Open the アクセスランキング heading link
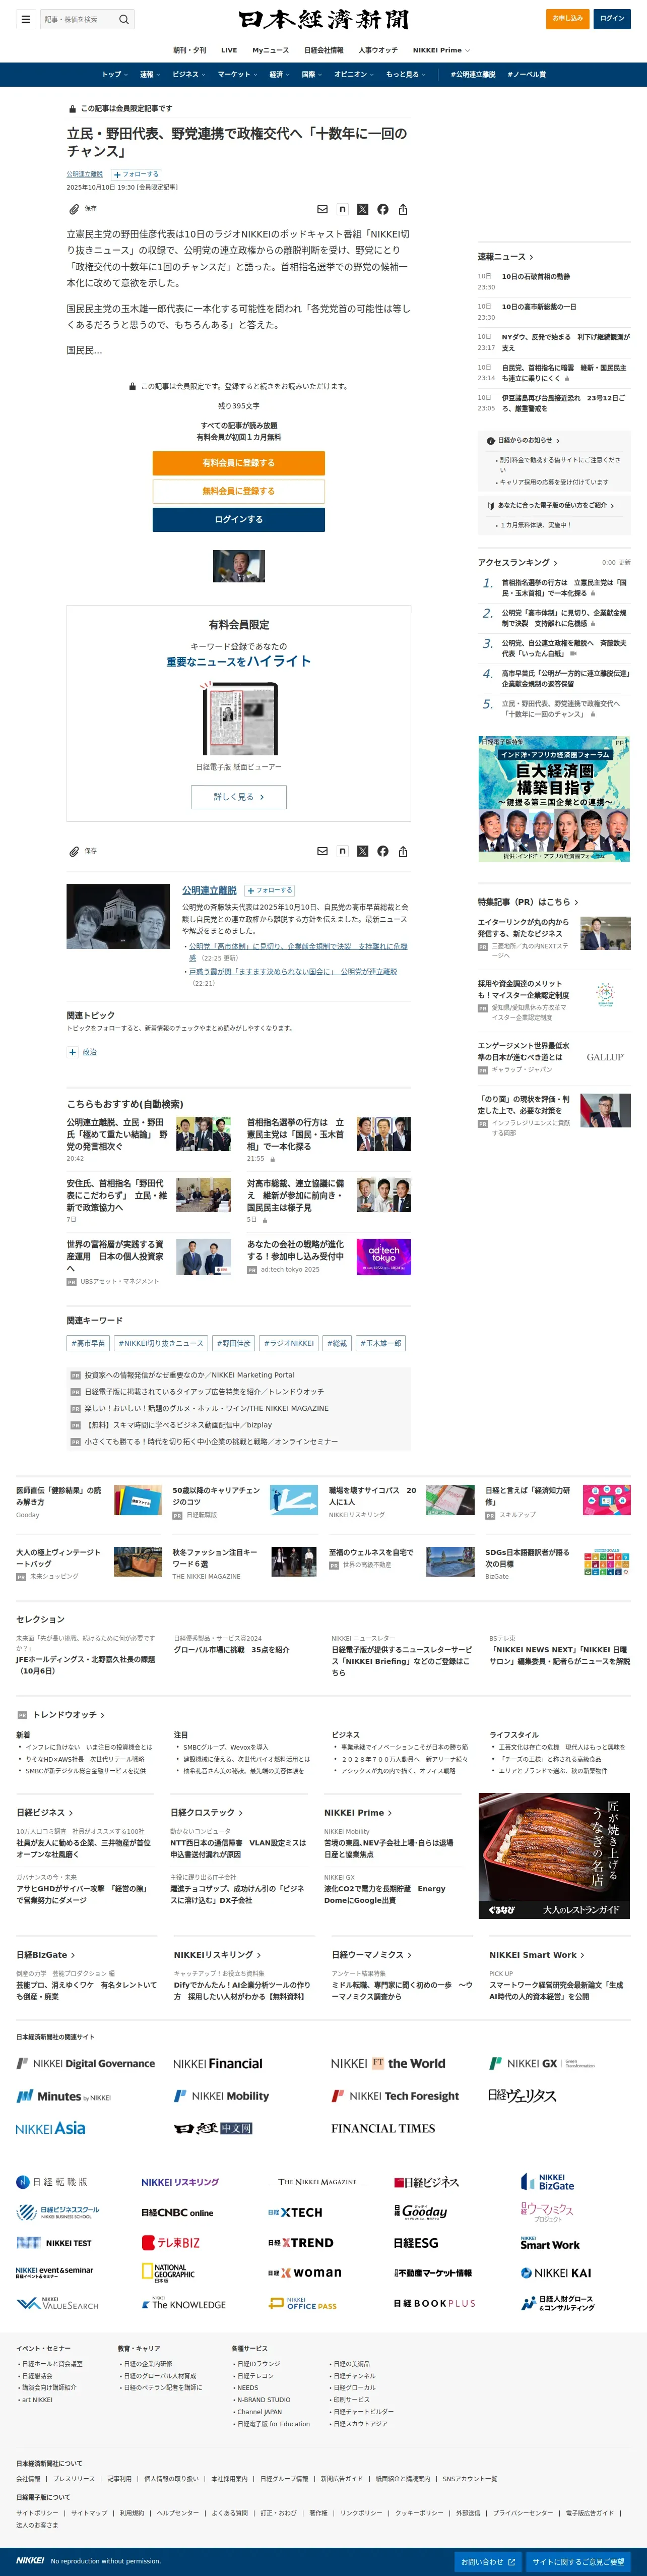647x2576 pixels. tap(517, 562)
